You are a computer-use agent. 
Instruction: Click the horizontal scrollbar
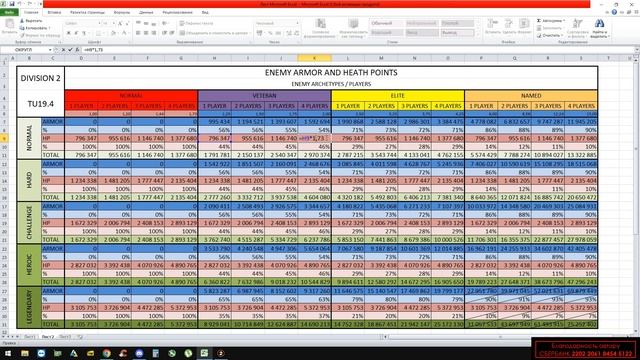[x=500, y=337]
